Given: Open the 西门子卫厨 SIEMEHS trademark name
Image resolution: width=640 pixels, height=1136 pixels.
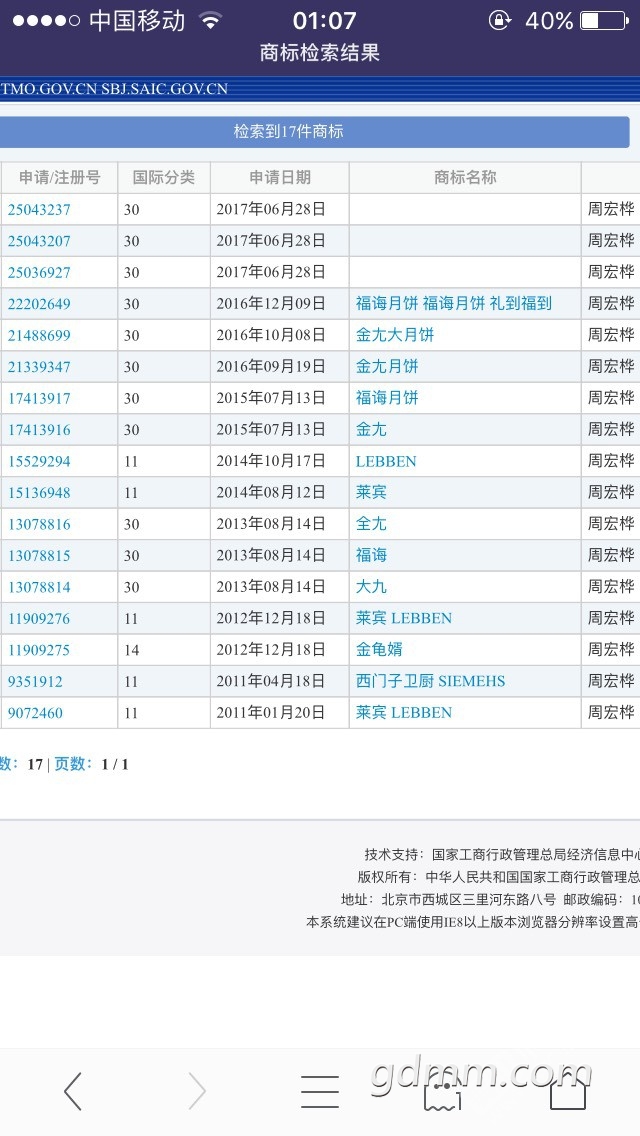Looking at the screenshot, I should tap(431, 681).
